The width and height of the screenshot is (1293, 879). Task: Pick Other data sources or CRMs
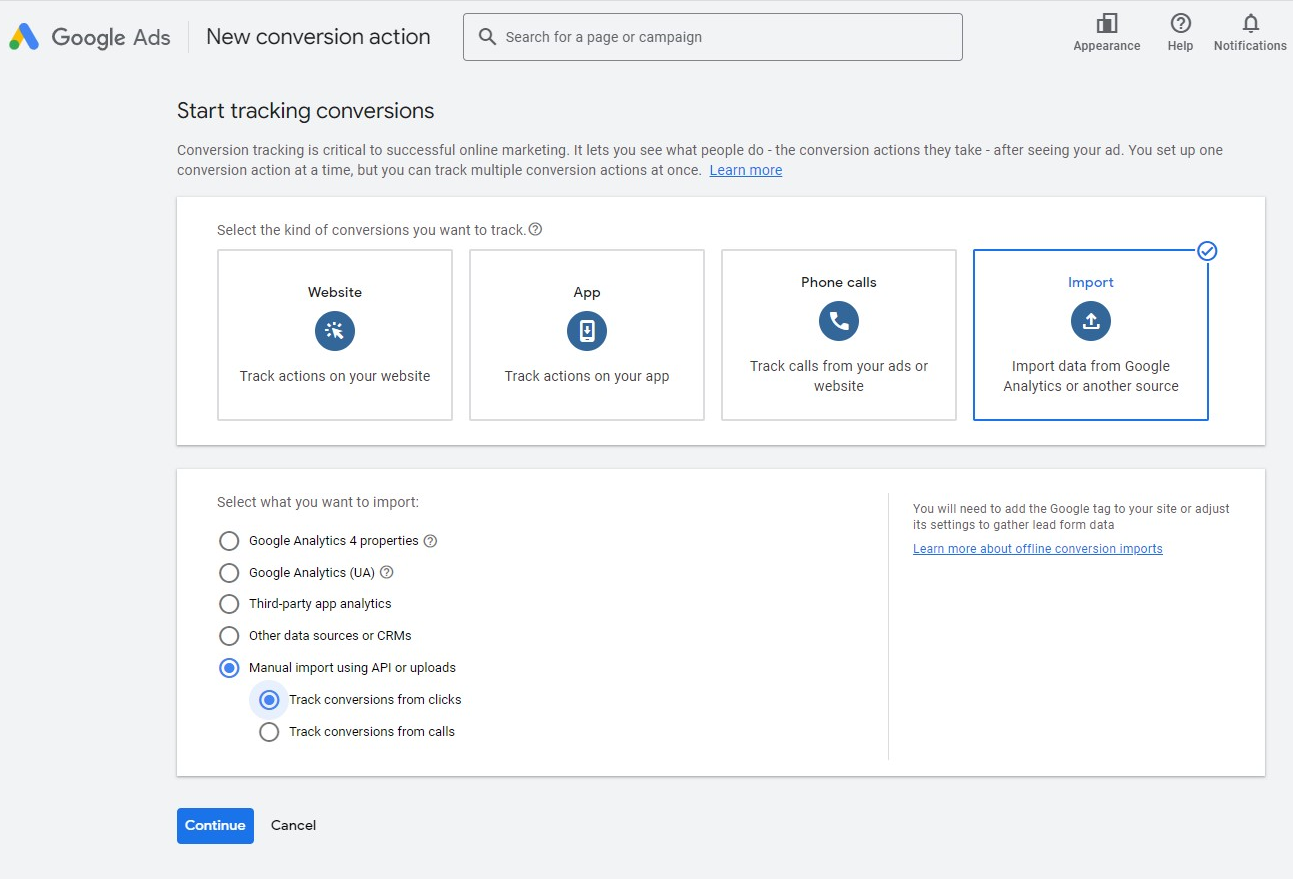(x=229, y=636)
